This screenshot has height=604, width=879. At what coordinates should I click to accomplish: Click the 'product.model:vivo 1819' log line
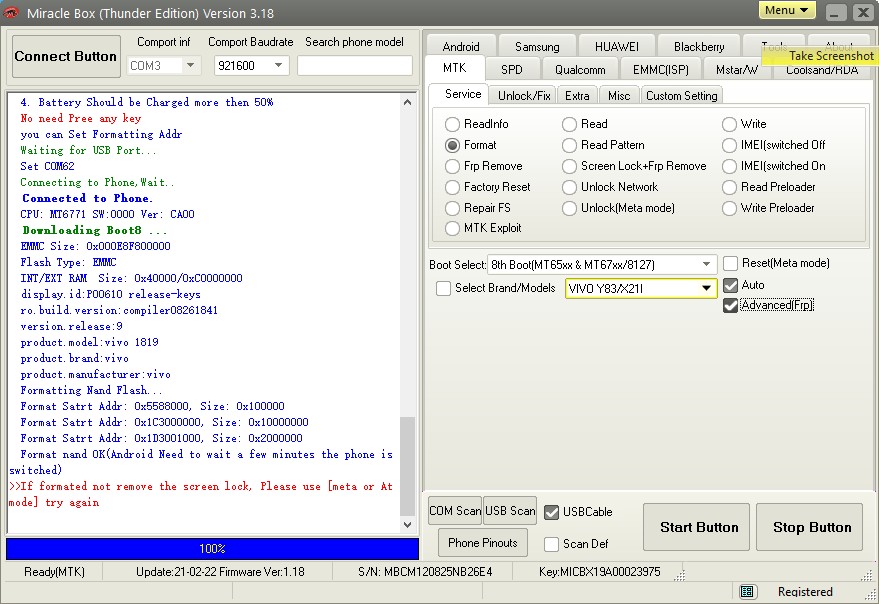[90, 342]
